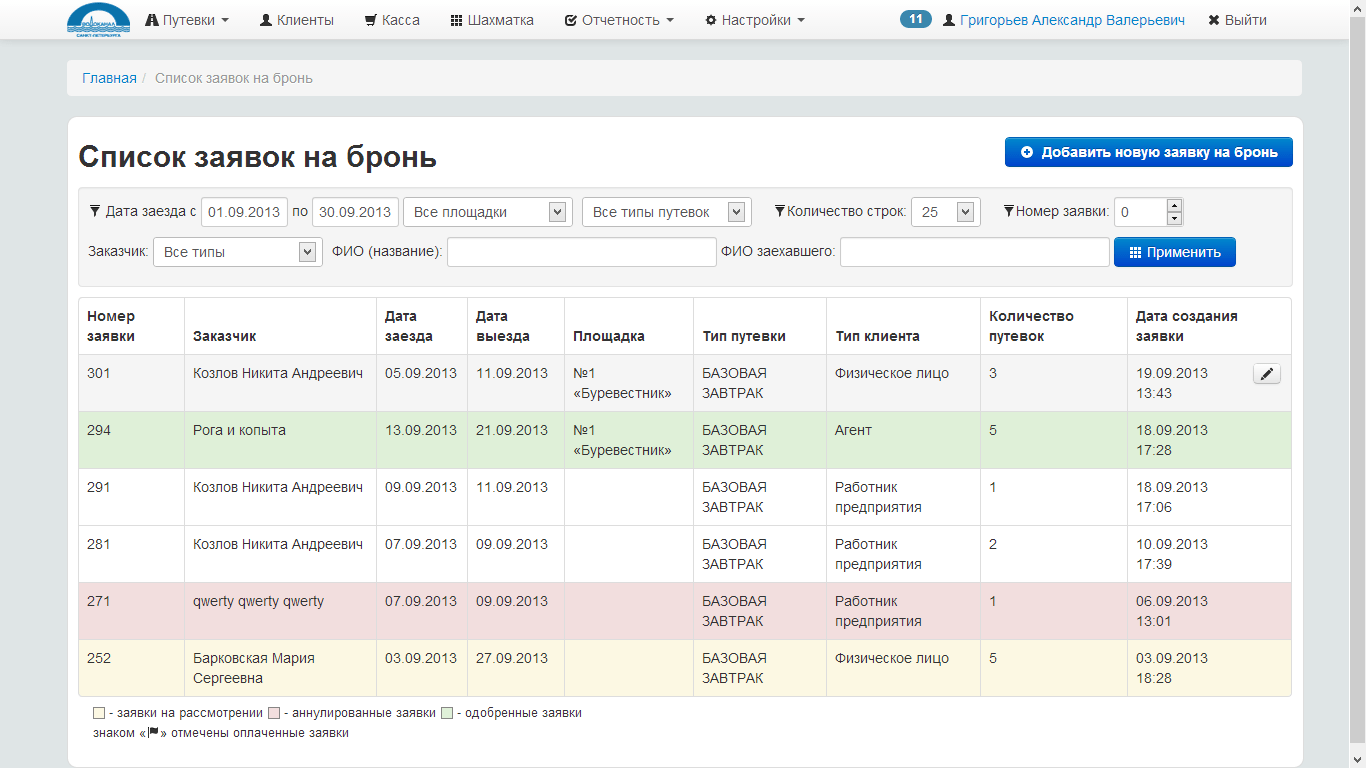
Task: Click the pencil edit icon for request 301
Action: pyautogui.click(x=1267, y=374)
